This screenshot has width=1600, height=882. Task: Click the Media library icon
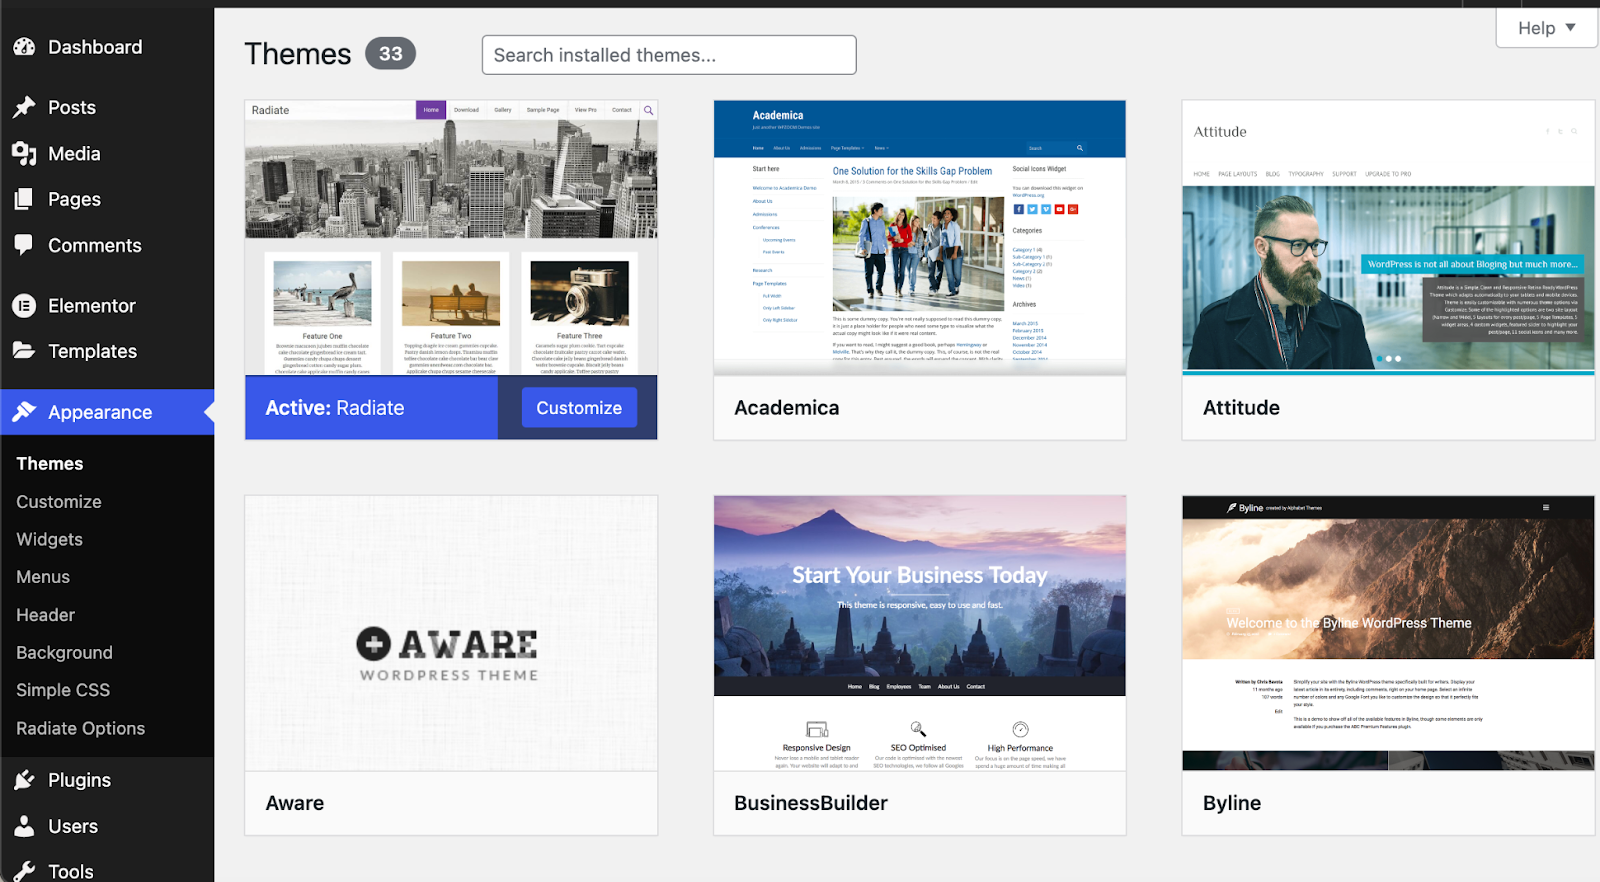click(24, 153)
